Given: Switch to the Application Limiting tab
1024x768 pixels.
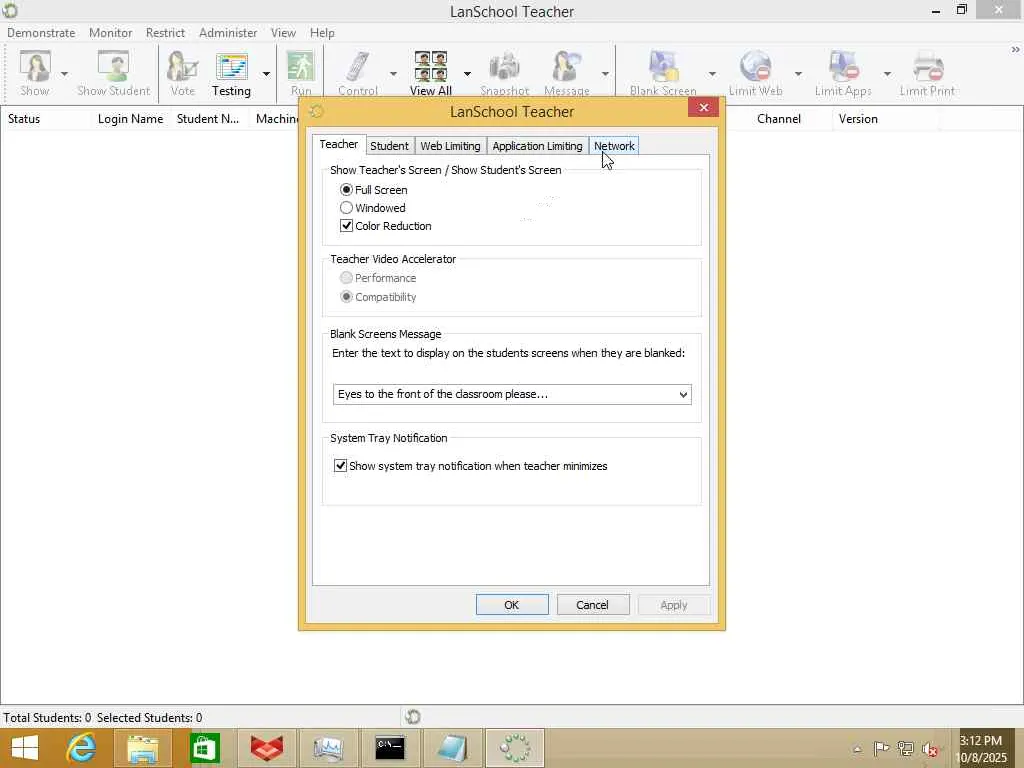Looking at the screenshot, I should (x=537, y=146).
